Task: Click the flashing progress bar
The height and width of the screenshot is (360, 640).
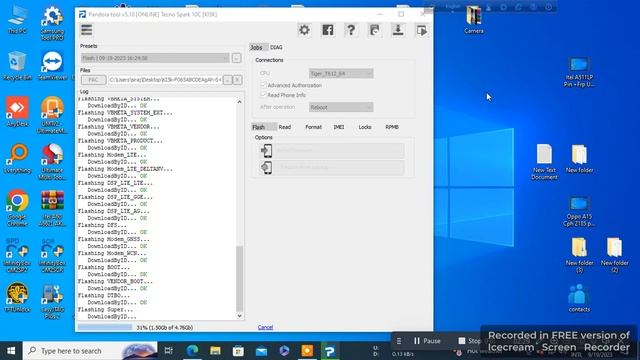Action: click(x=105, y=327)
